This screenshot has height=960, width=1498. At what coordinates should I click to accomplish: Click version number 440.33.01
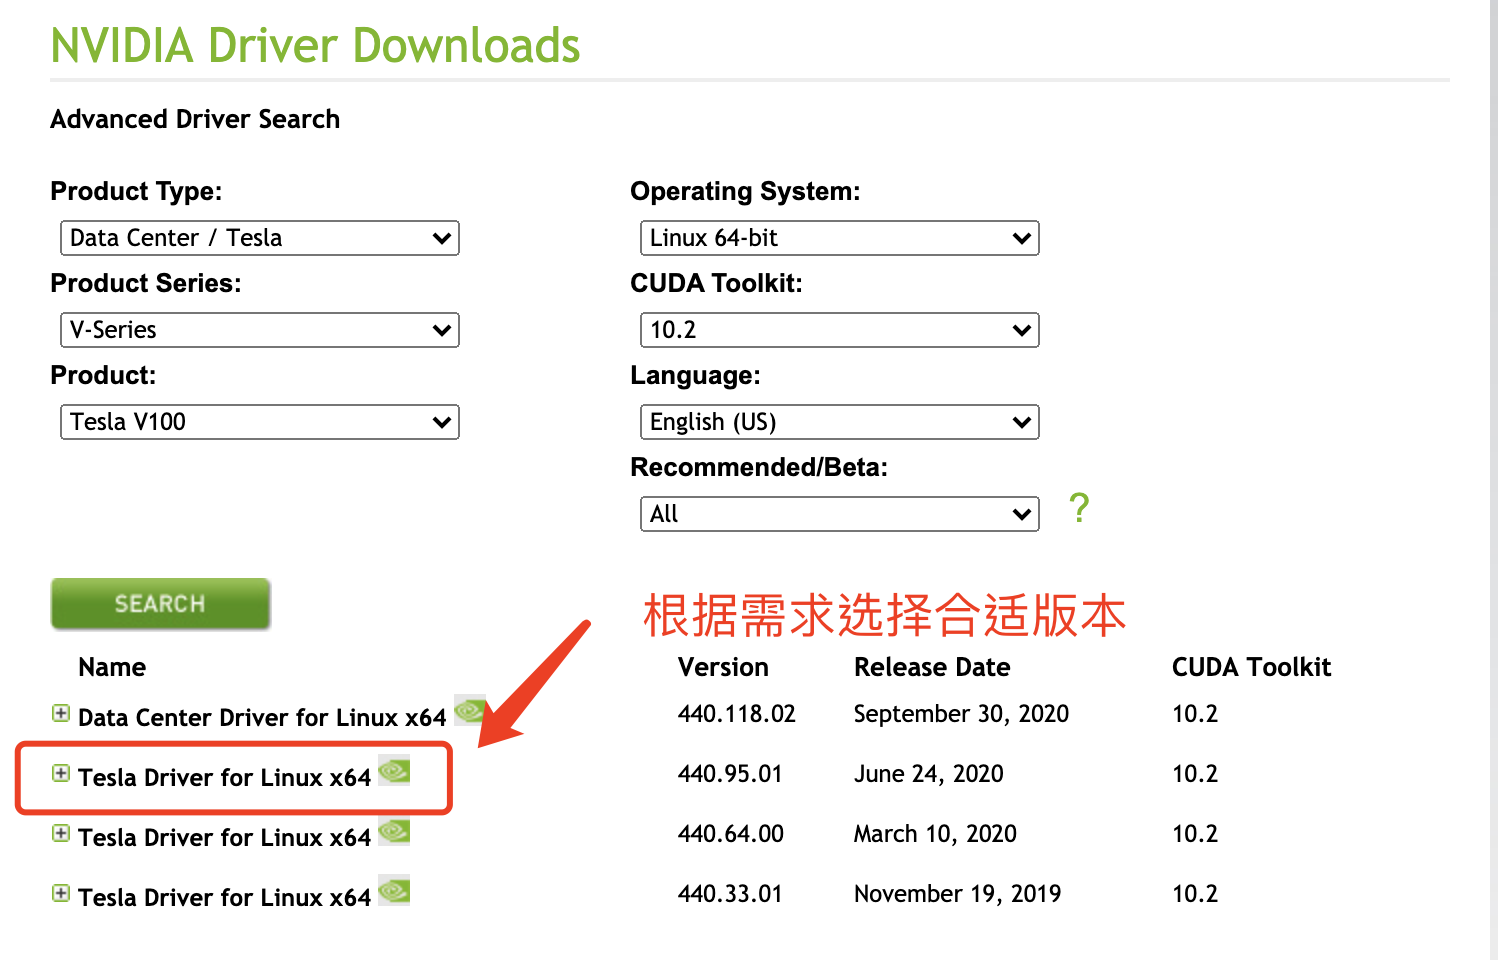[x=730, y=894]
